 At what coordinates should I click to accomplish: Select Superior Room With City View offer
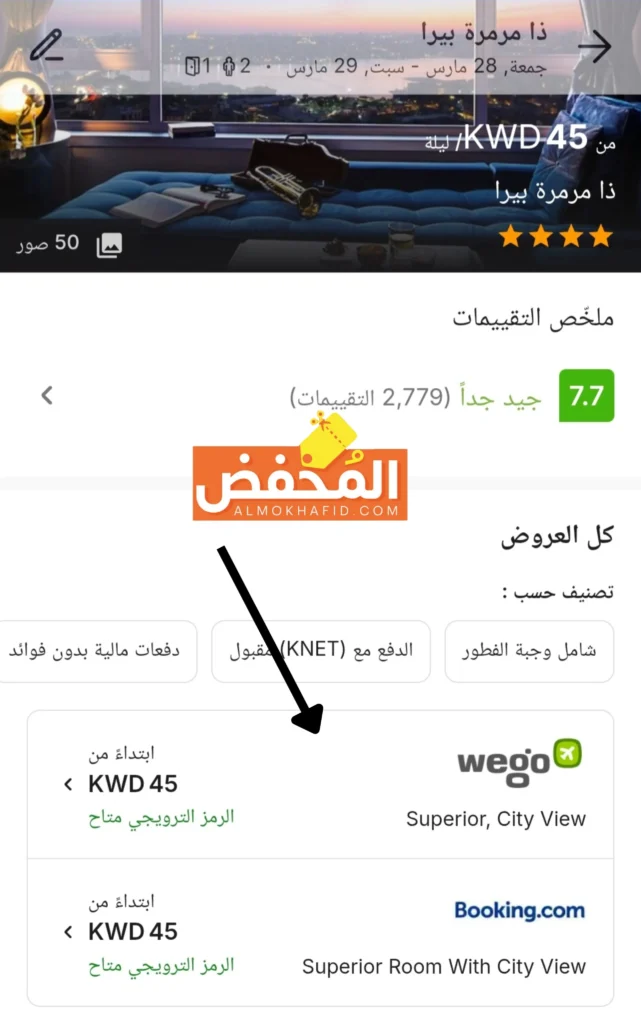tap(320, 933)
